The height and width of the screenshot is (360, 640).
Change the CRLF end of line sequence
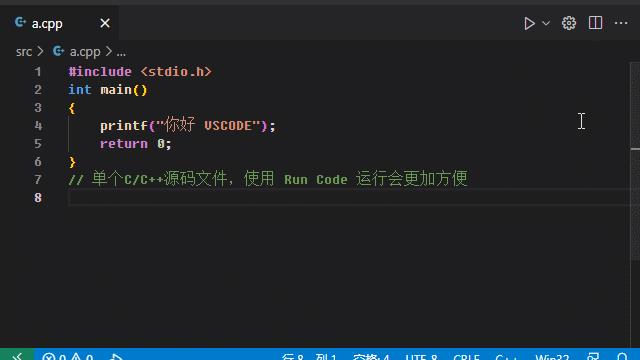click(x=467, y=356)
